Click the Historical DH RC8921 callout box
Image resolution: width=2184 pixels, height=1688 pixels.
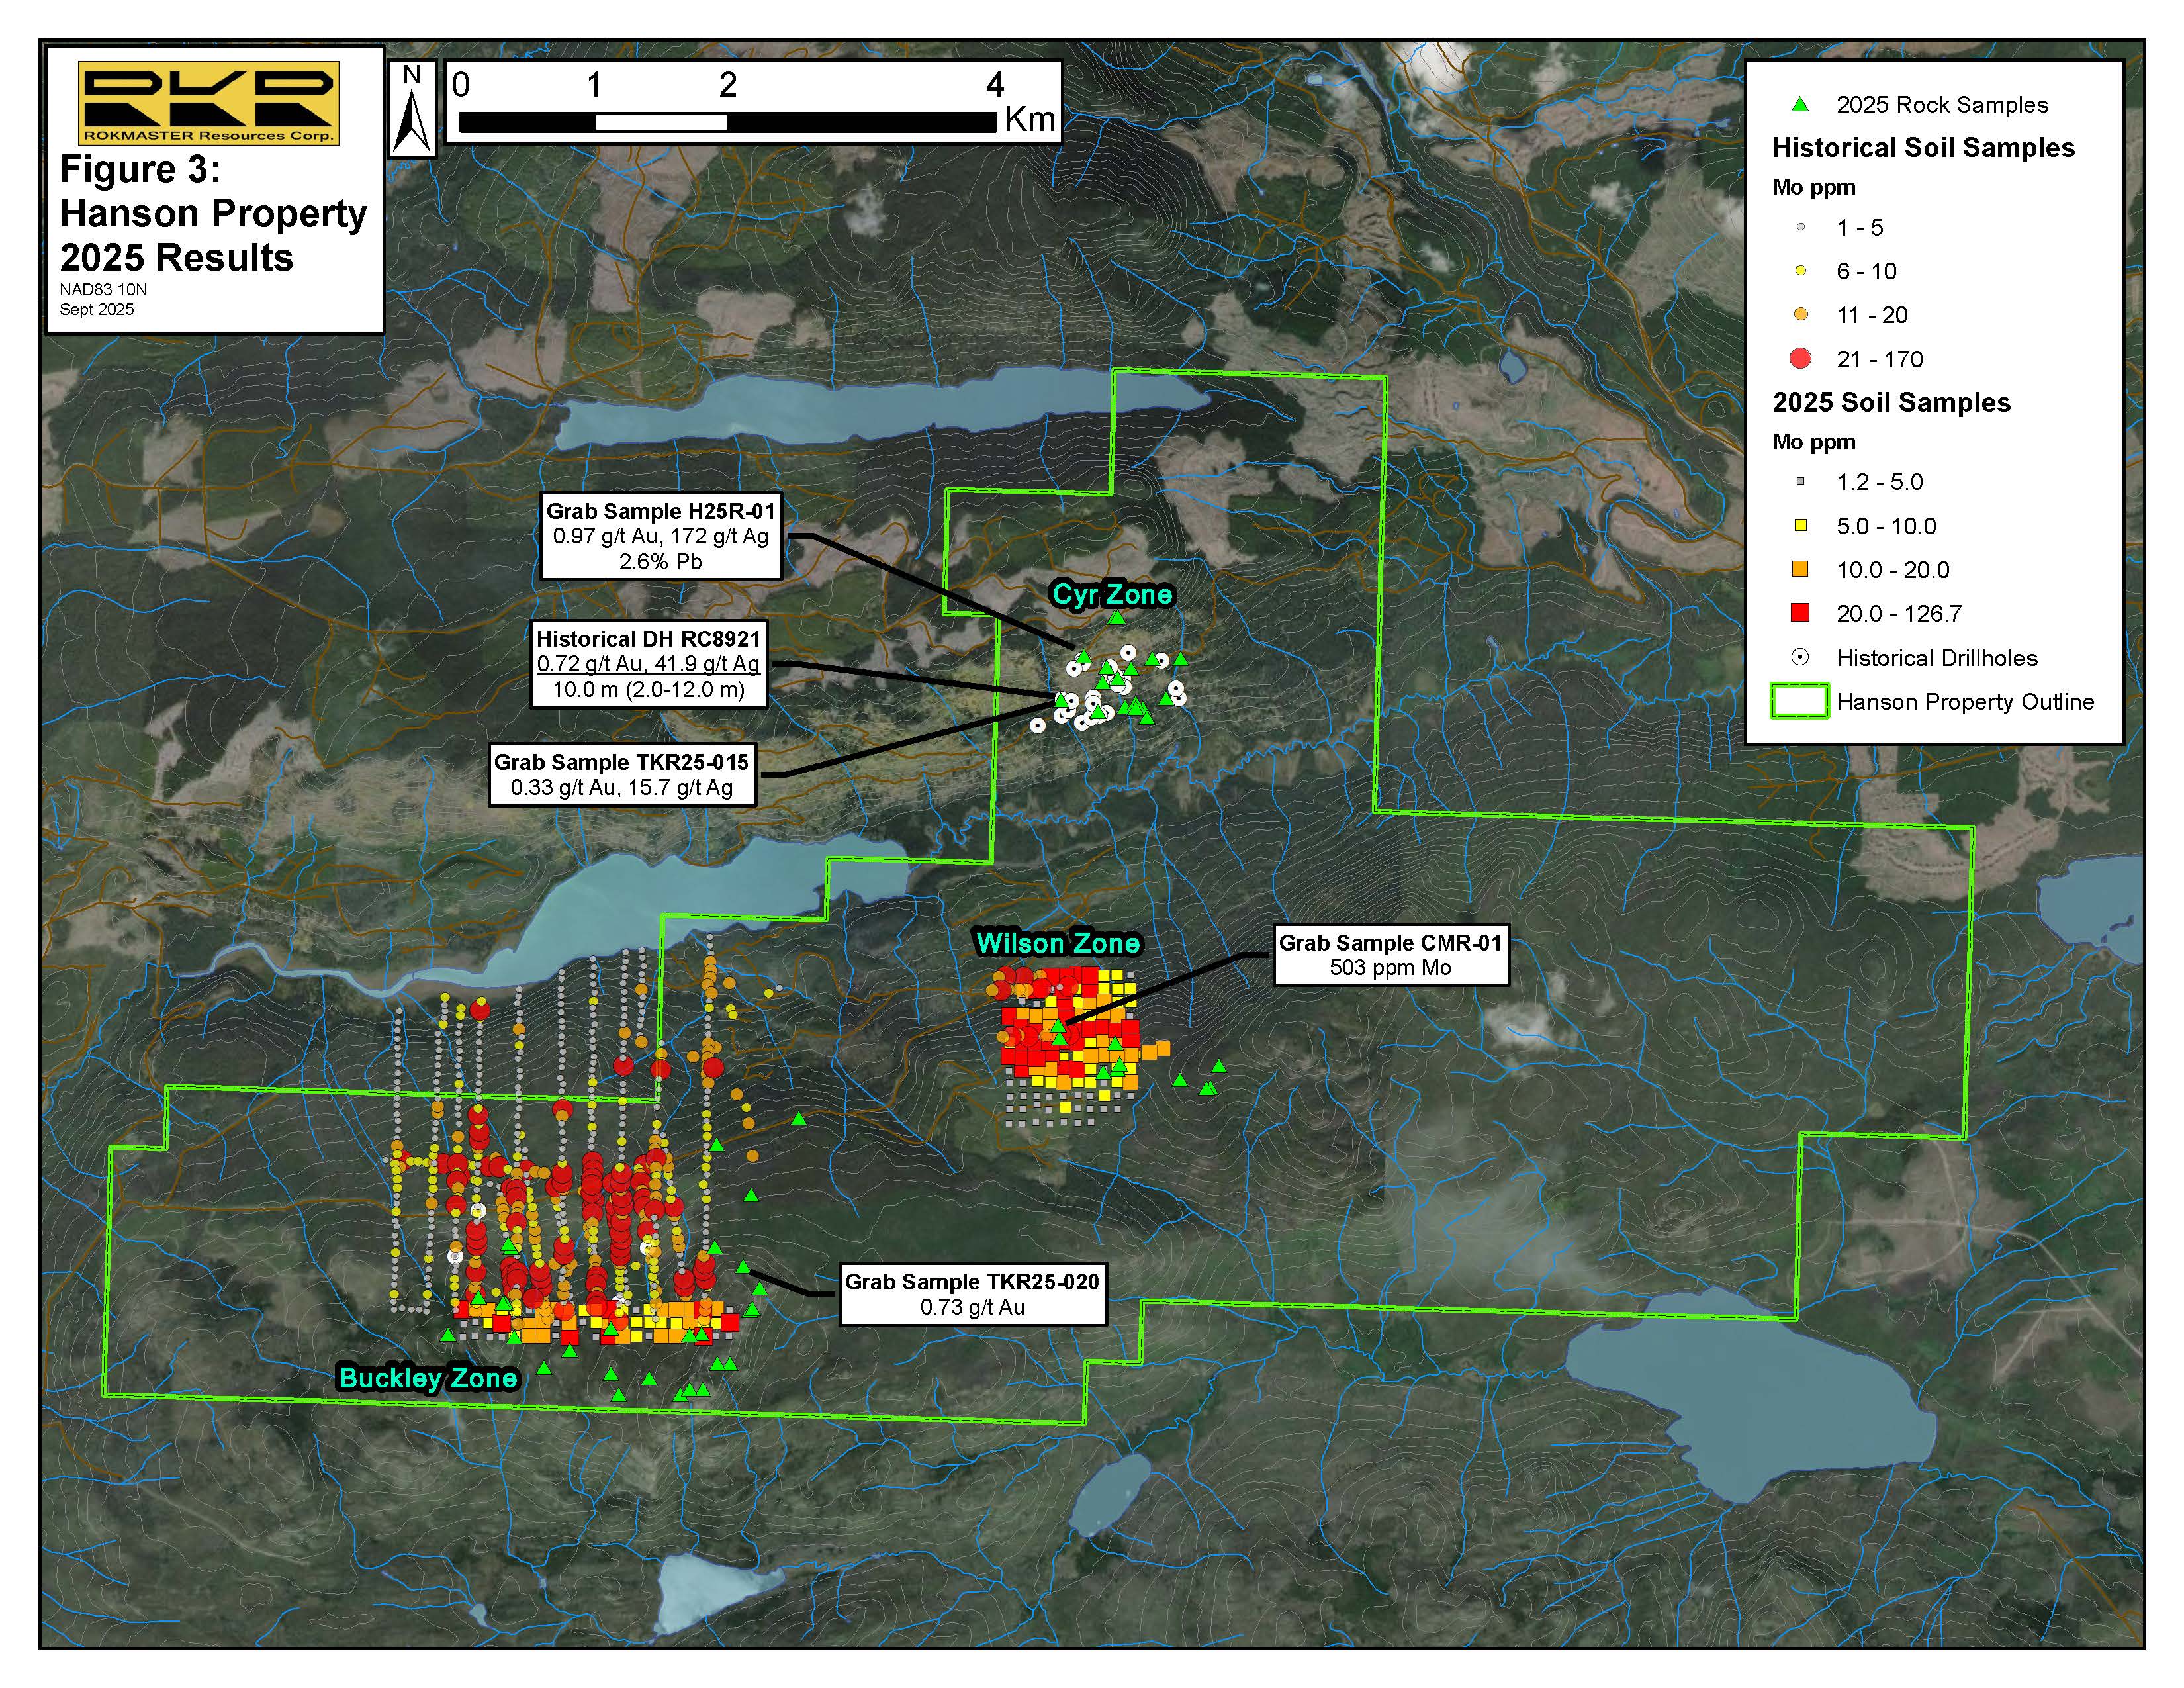(x=648, y=664)
